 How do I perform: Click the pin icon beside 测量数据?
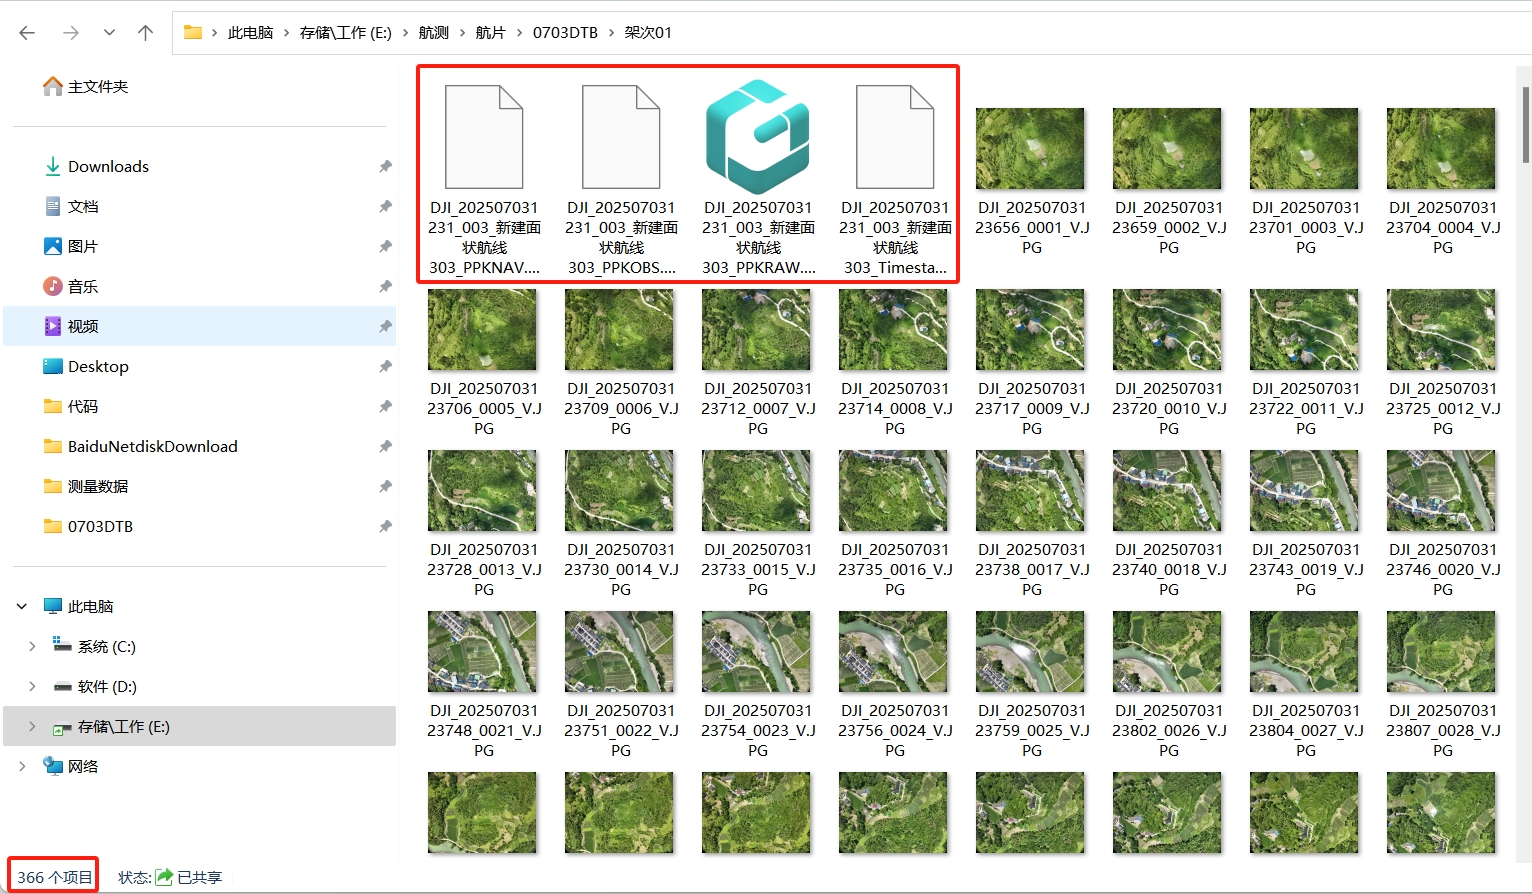point(385,487)
